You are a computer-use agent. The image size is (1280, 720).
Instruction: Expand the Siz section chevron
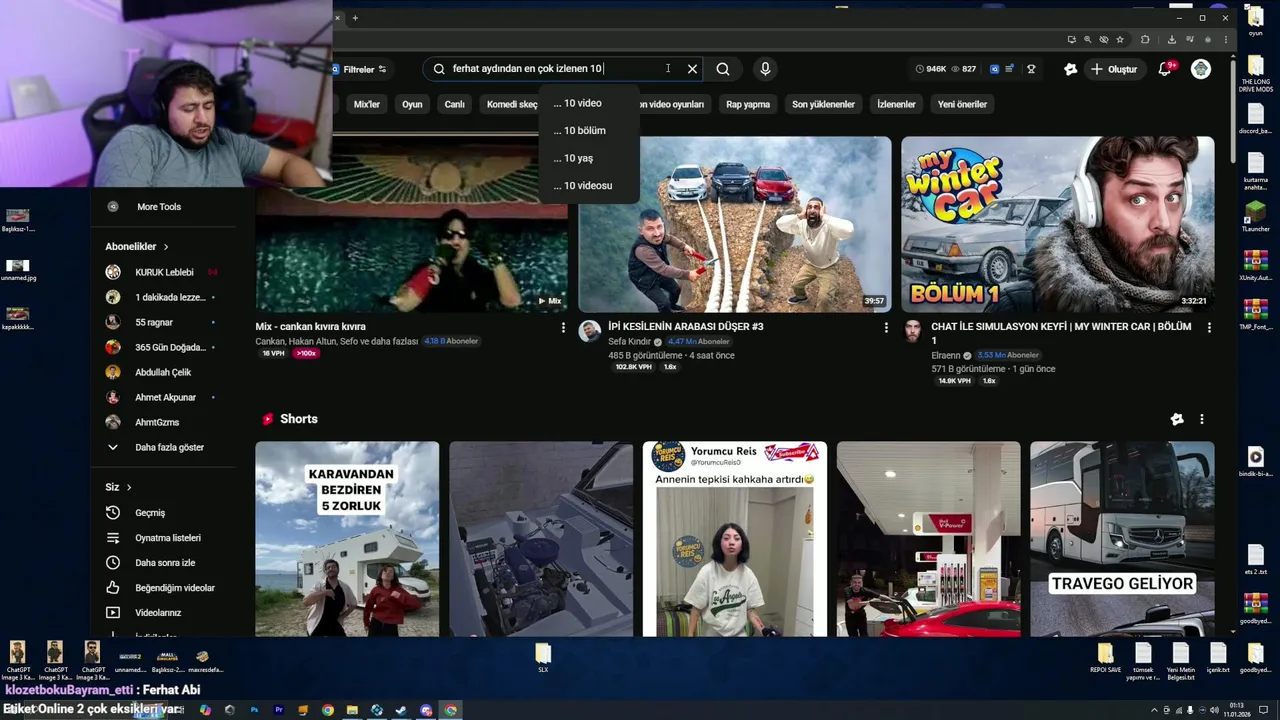coord(128,487)
